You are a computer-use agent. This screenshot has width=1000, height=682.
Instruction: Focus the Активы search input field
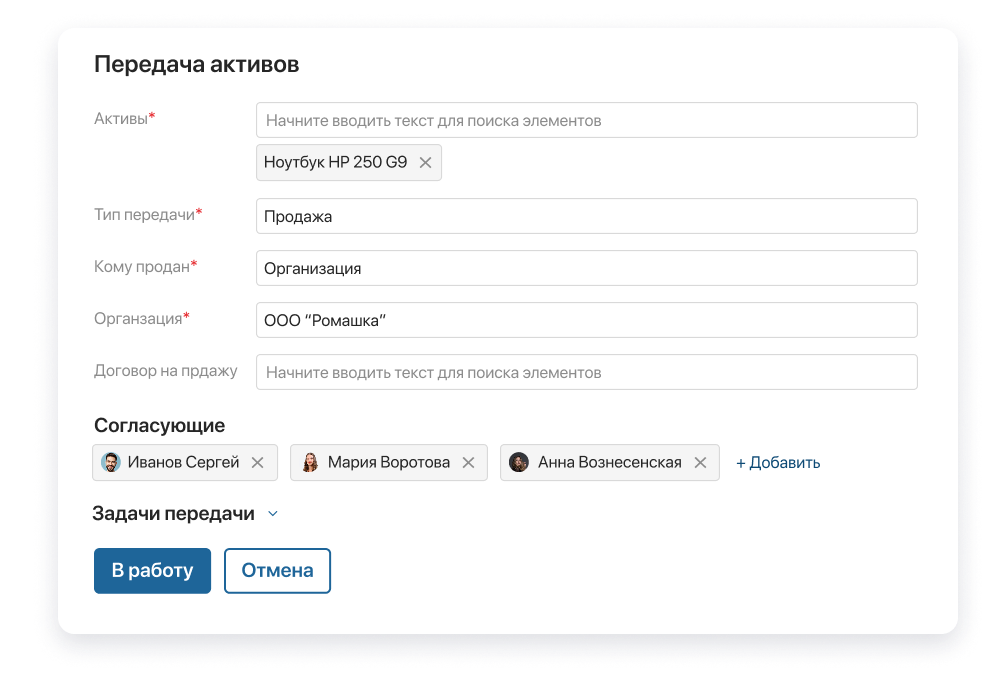[587, 119]
